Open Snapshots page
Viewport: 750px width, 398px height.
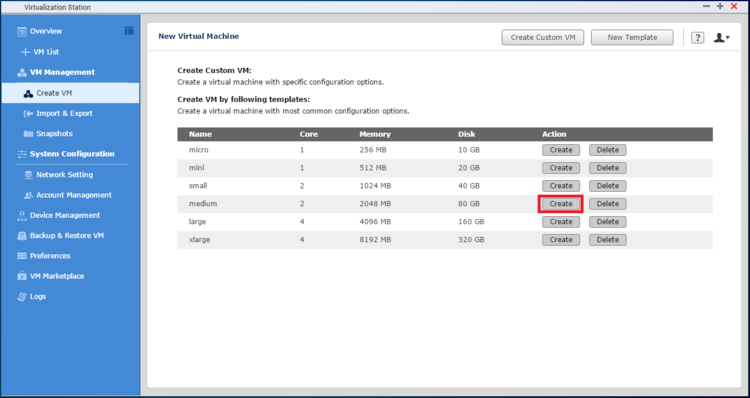55,133
